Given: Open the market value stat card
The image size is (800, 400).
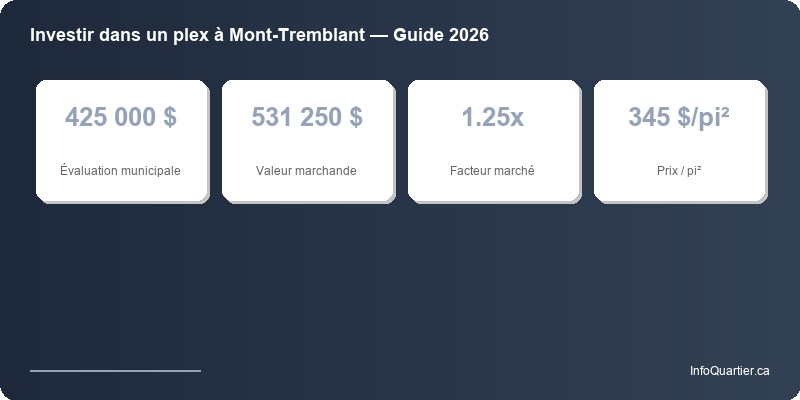Looking at the screenshot, I should coord(306,142).
